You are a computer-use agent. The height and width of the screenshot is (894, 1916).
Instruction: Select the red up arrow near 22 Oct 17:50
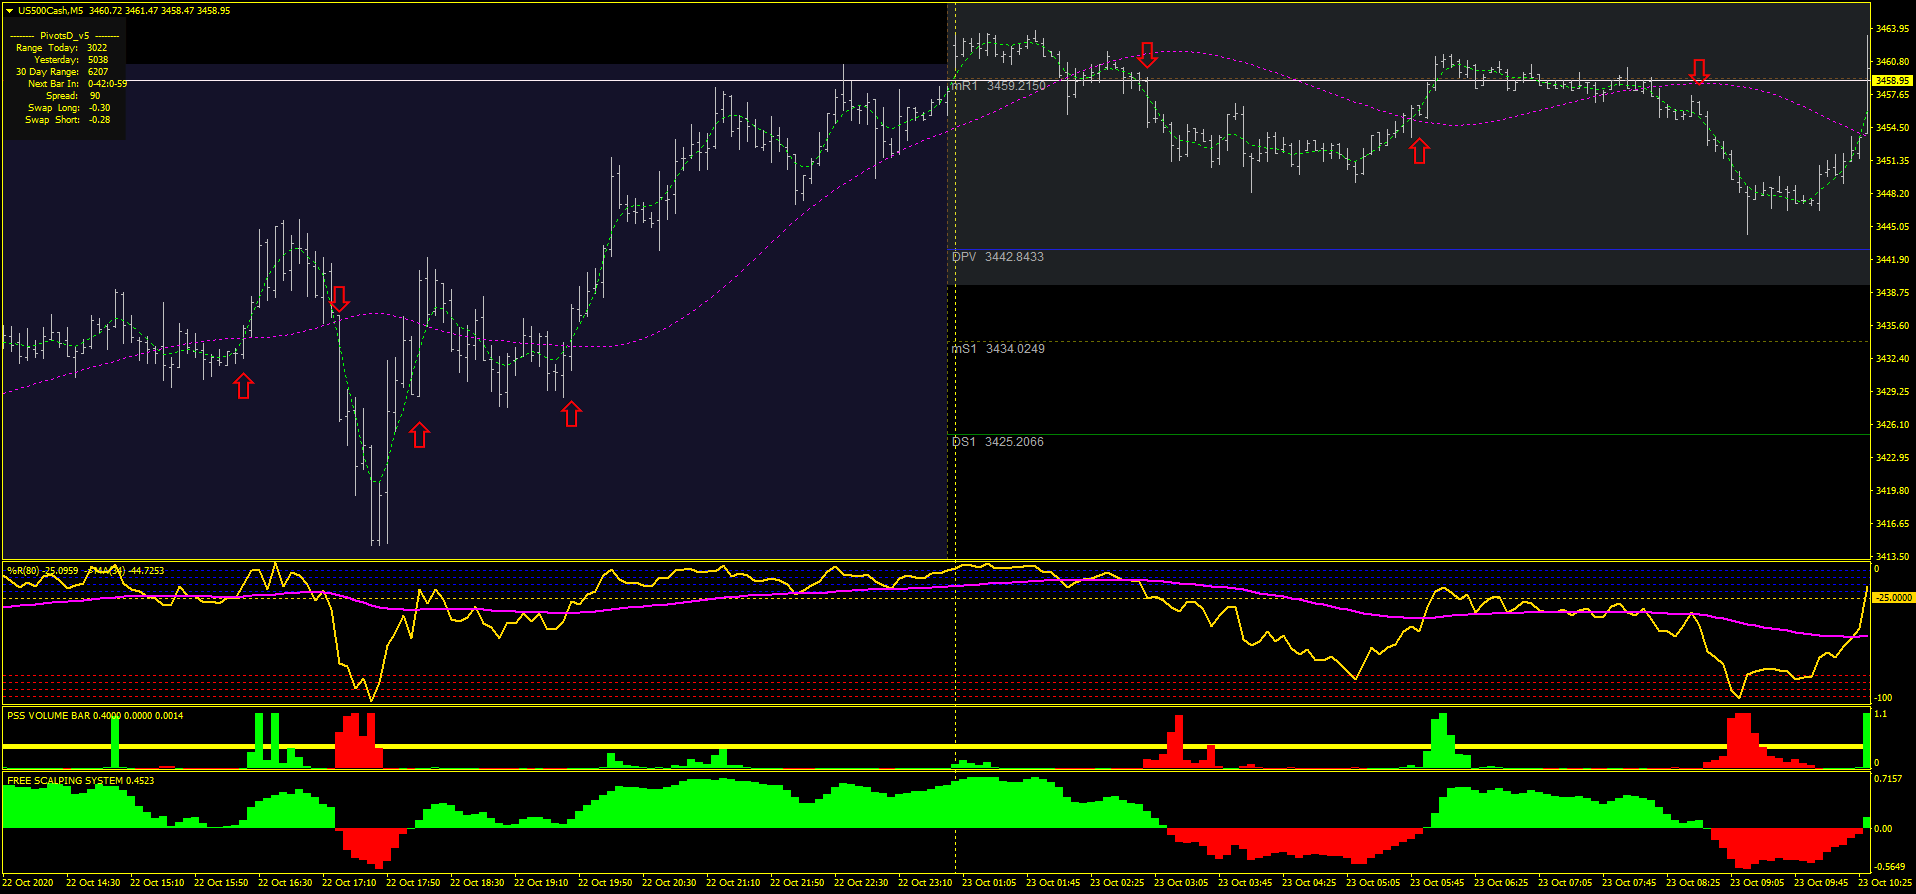tap(420, 434)
